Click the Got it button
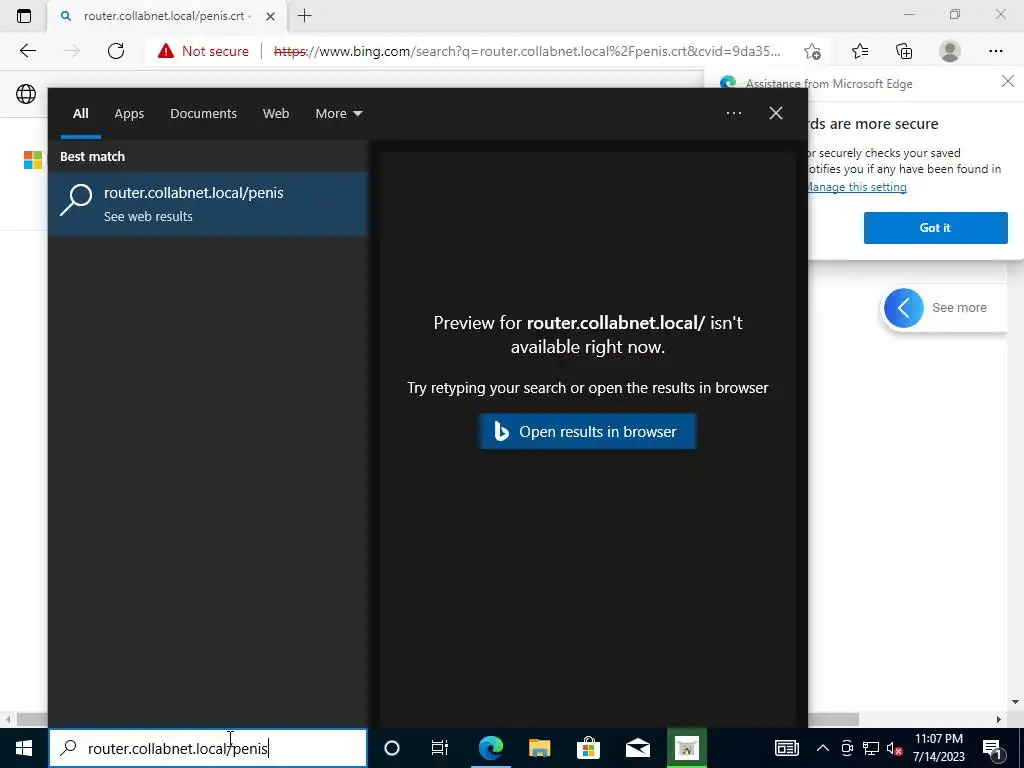This screenshot has height=768, width=1024. pos(935,228)
